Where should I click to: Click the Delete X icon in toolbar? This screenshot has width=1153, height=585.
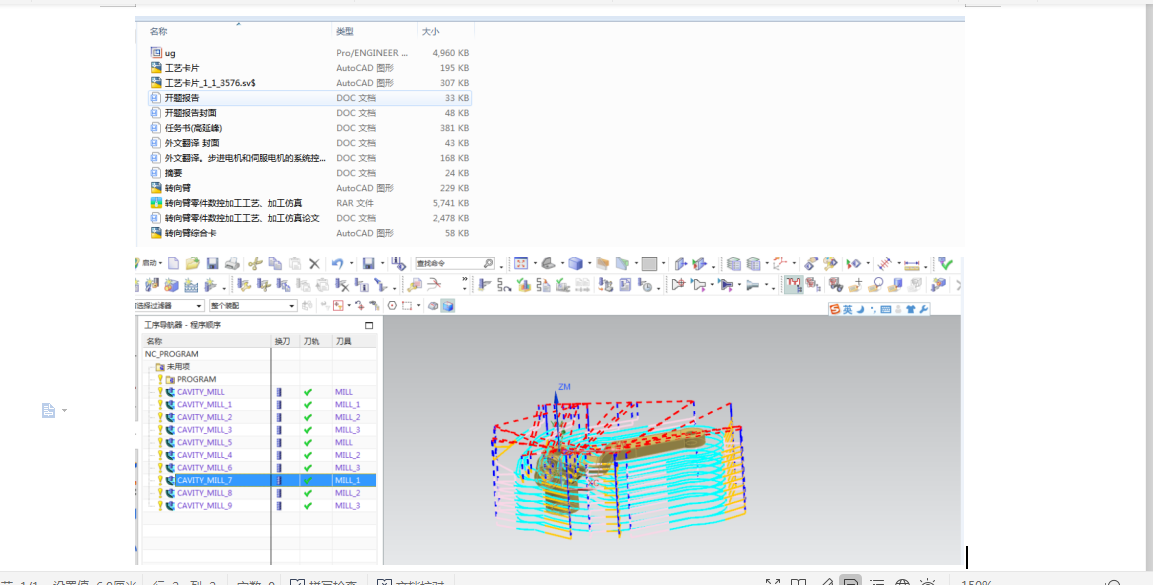coord(314,264)
